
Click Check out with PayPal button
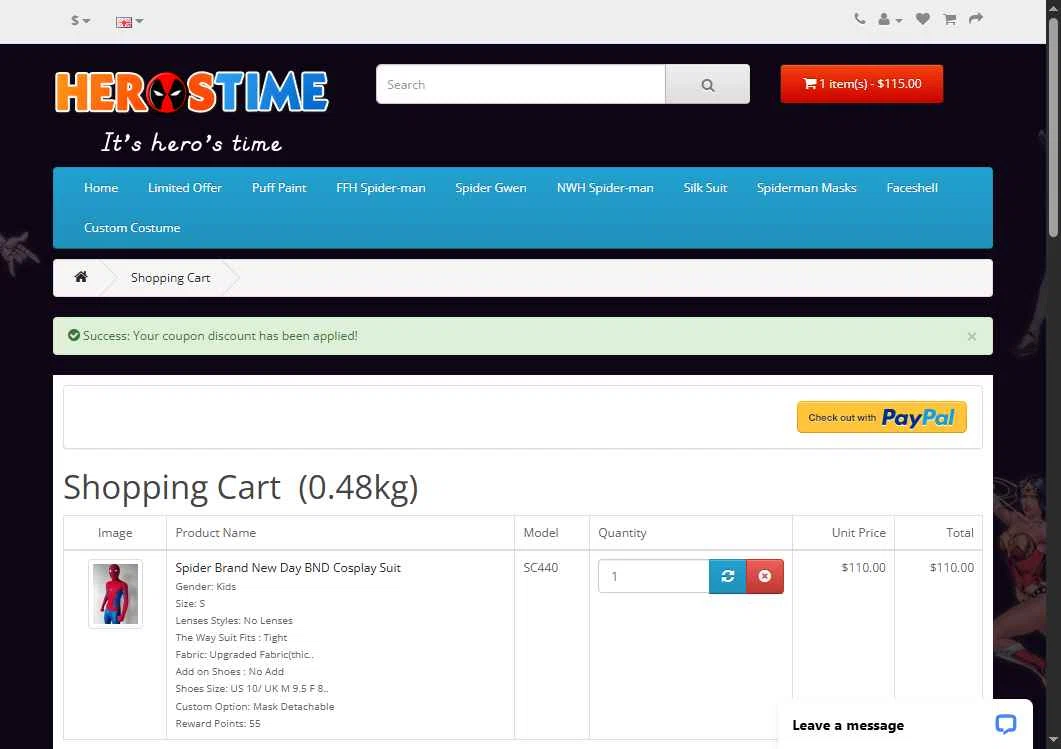pos(882,417)
